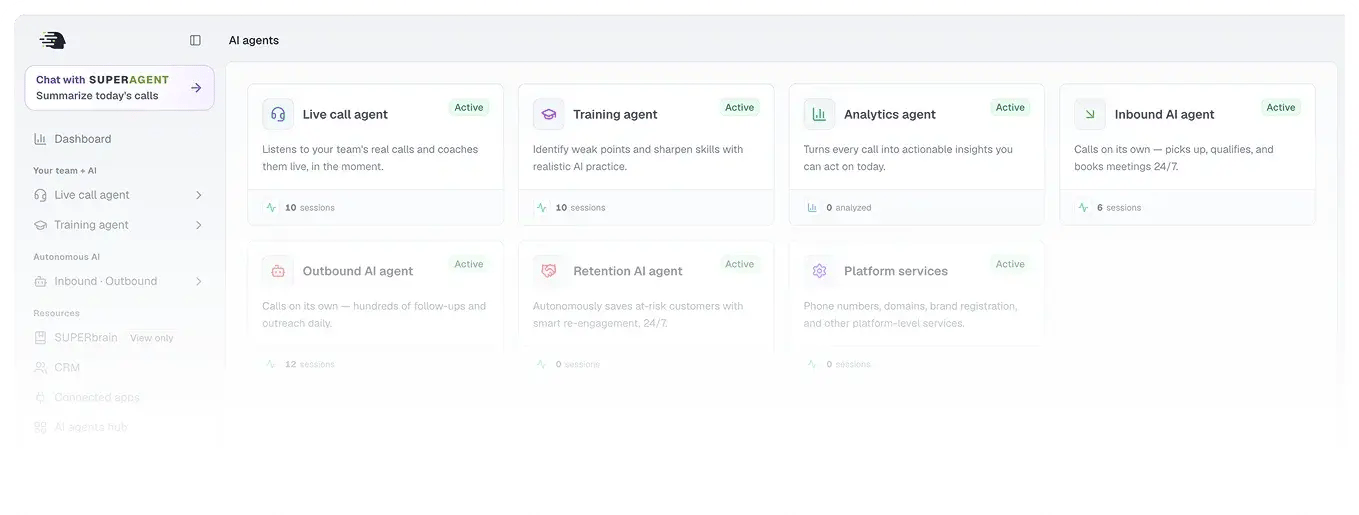
Task: Open Connected apps in the sidebar
Action: tap(119, 397)
